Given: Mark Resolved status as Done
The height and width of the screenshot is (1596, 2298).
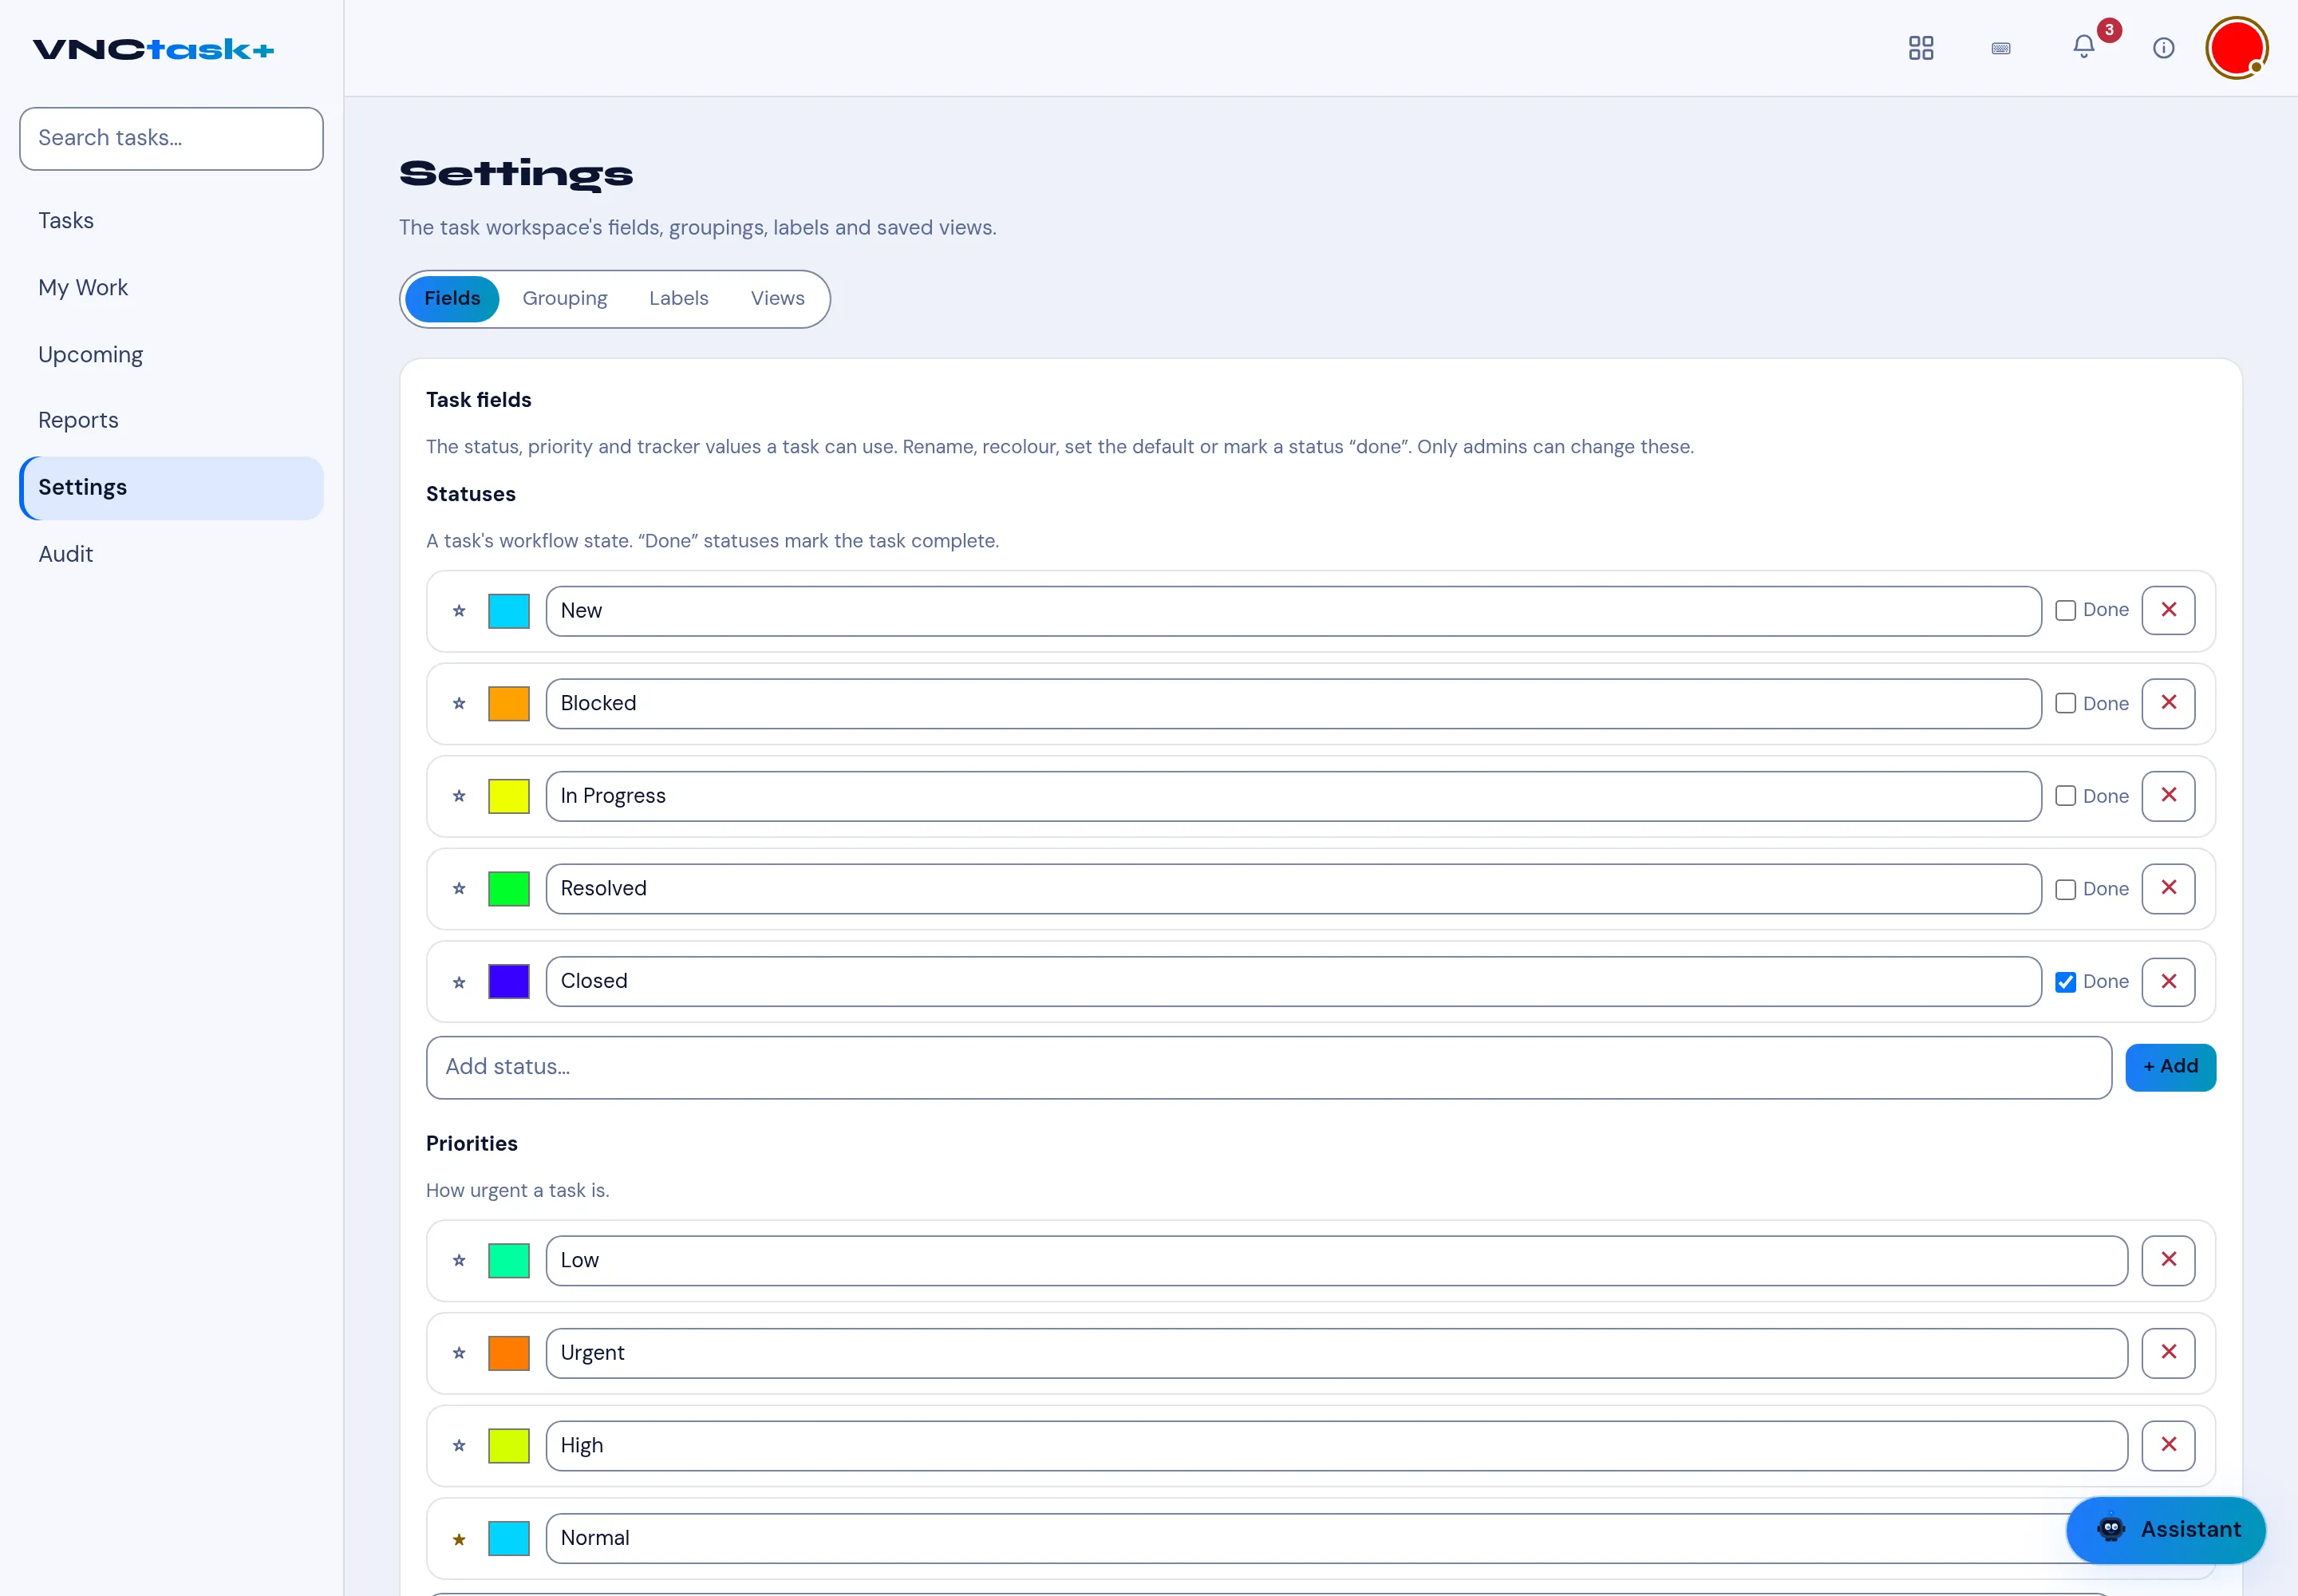Looking at the screenshot, I should [x=2065, y=889].
